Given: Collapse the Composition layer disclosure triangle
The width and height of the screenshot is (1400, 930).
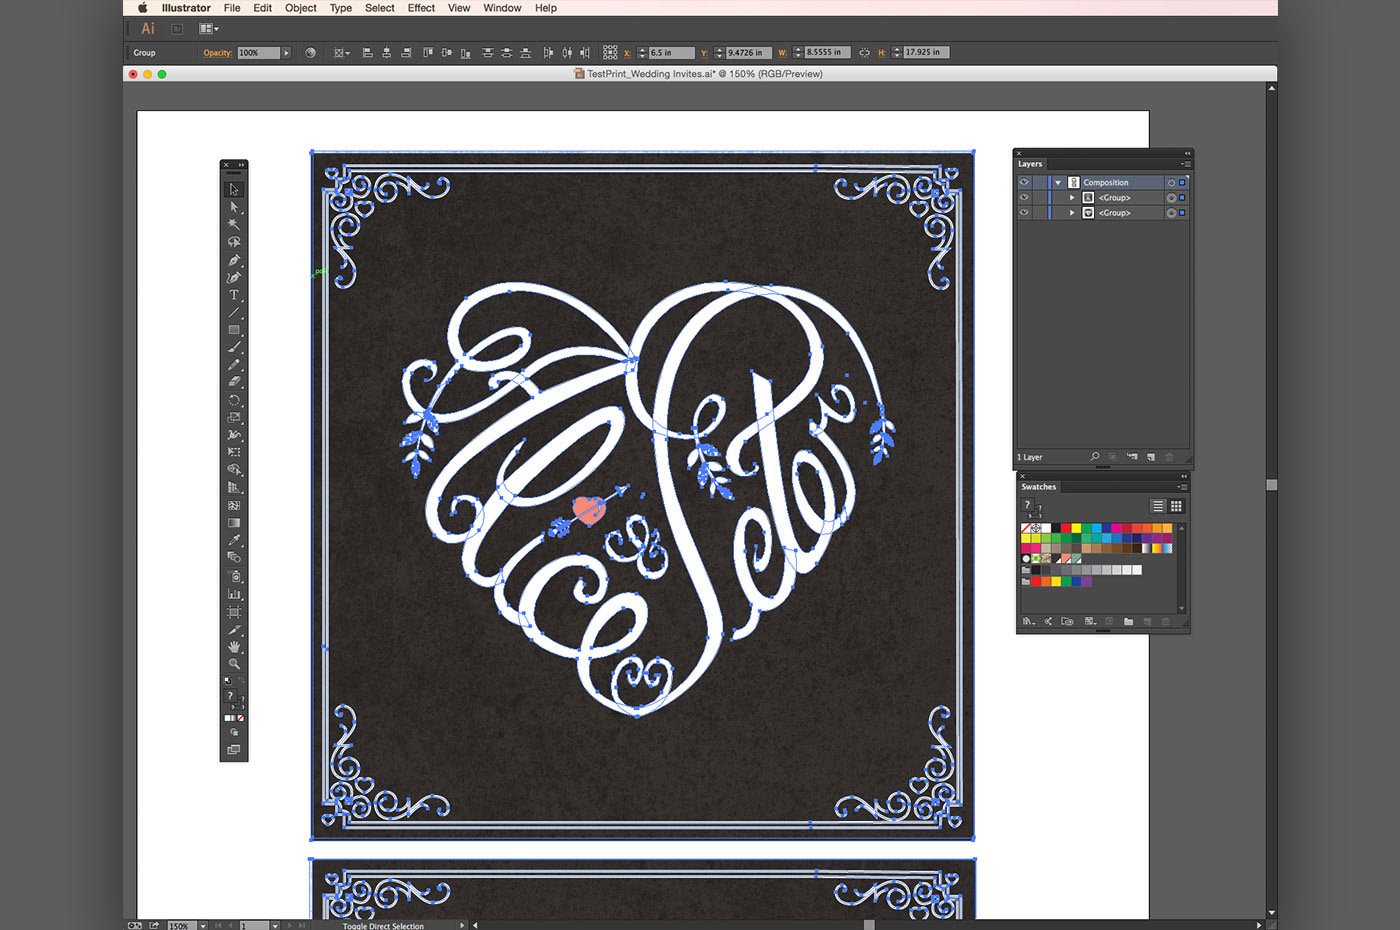Looking at the screenshot, I should click(1058, 183).
